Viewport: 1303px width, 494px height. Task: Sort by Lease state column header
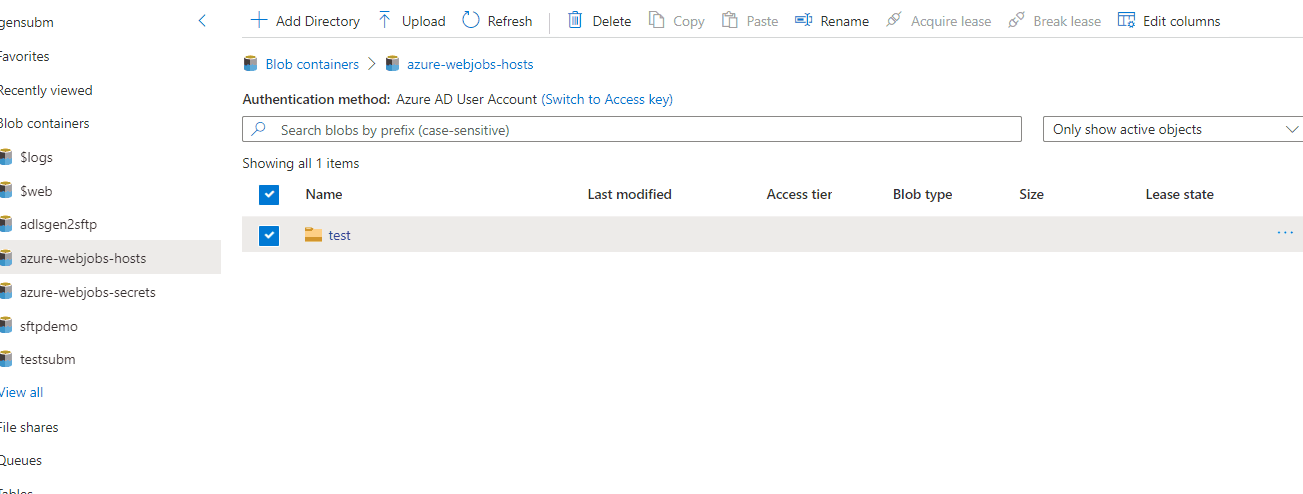tap(1180, 194)
